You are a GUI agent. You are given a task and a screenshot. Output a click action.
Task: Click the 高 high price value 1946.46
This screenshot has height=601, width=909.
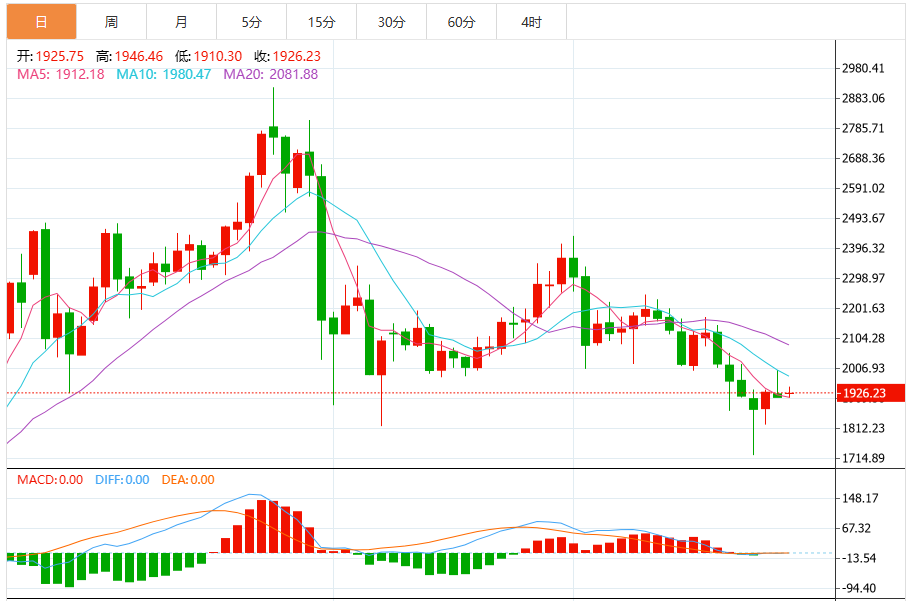pos(139,56)
